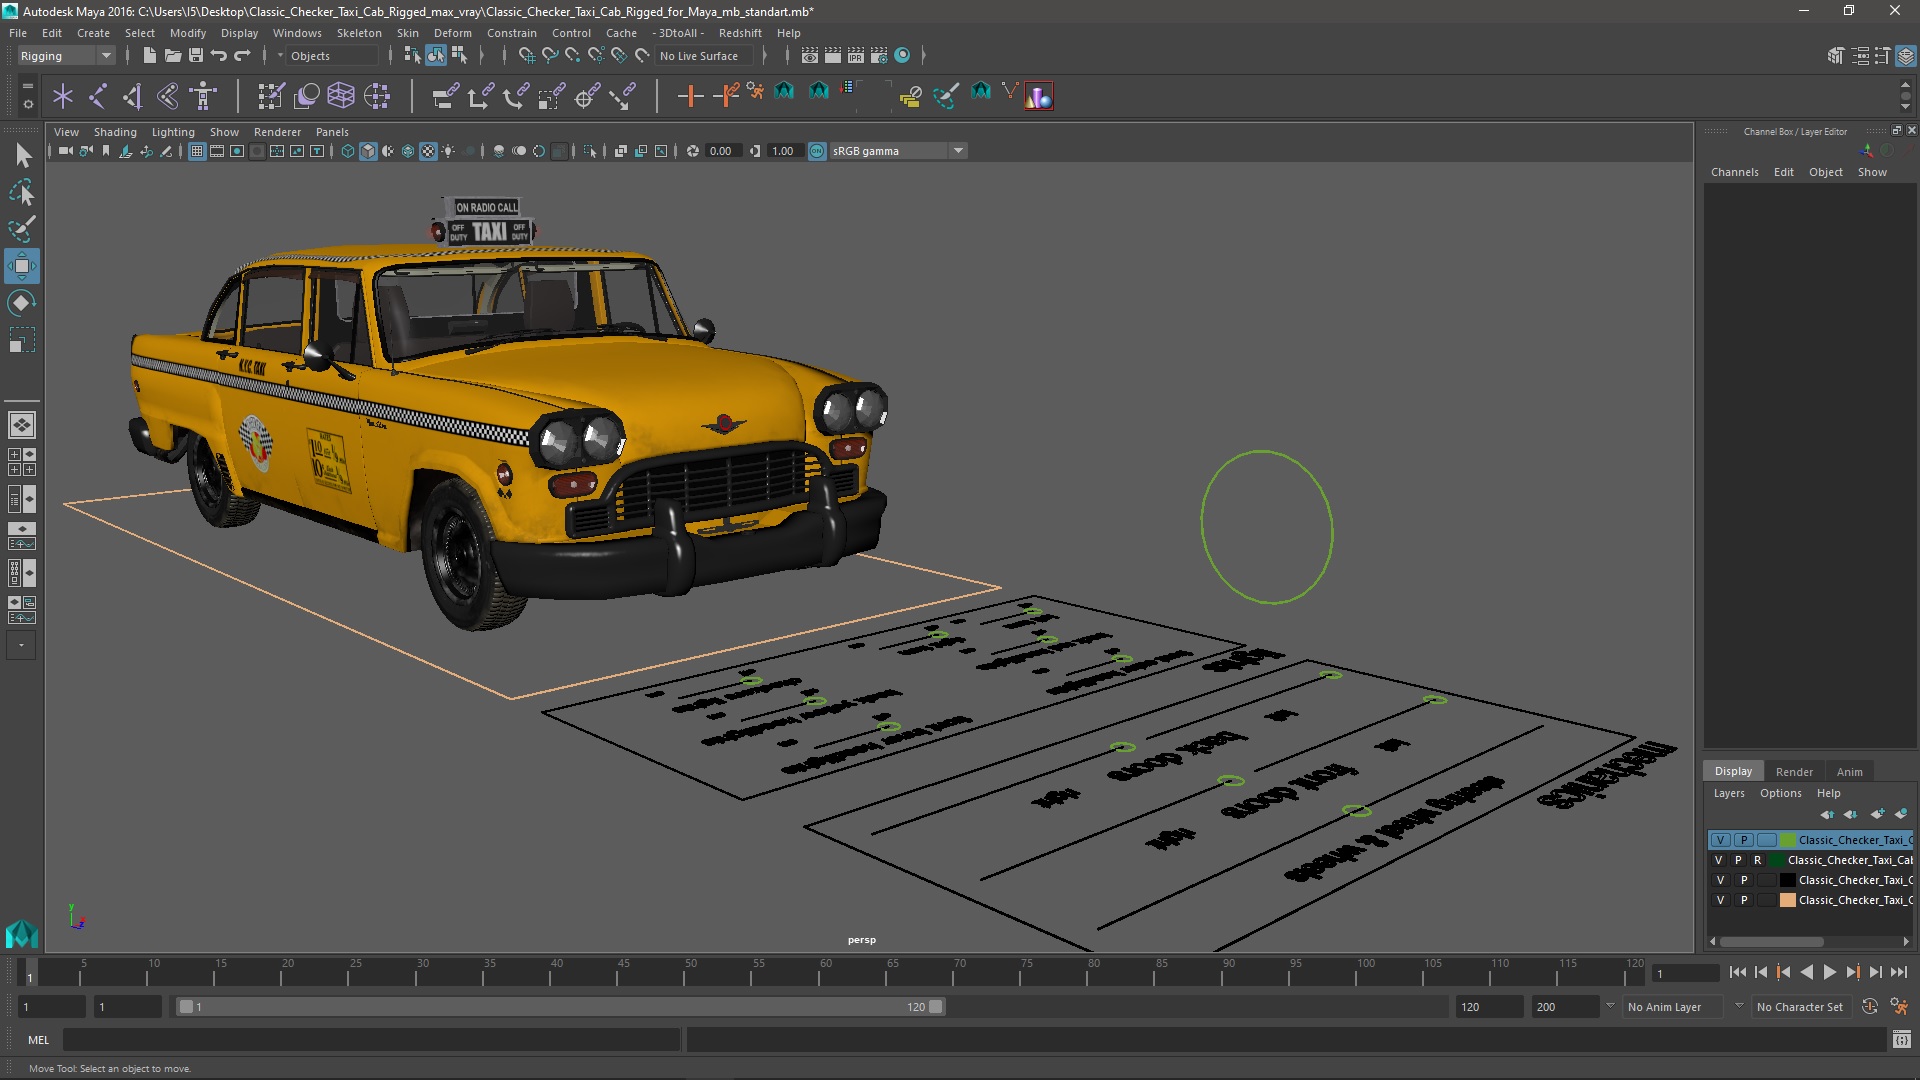Viewport: 1920px width, 1080px height.
Task: Click the open scene folder icon
Action: pyautogui.click(x=172, y=56)
